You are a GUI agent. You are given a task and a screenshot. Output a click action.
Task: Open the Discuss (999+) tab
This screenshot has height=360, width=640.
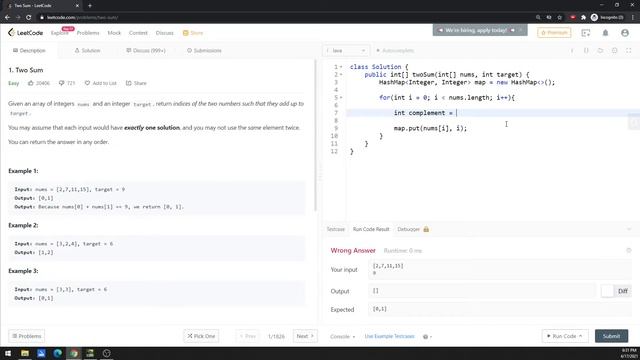click(x=146, y=51)
